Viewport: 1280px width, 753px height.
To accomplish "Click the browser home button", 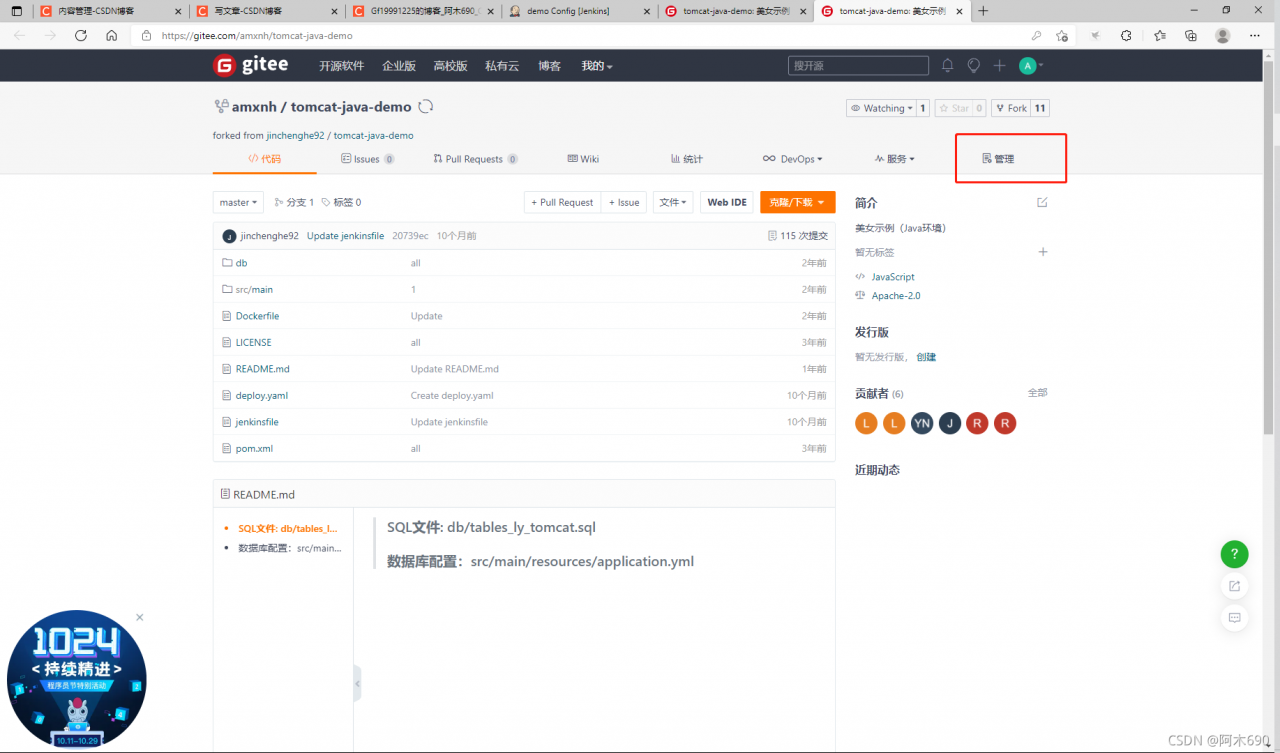I will (x=112, y=35).
